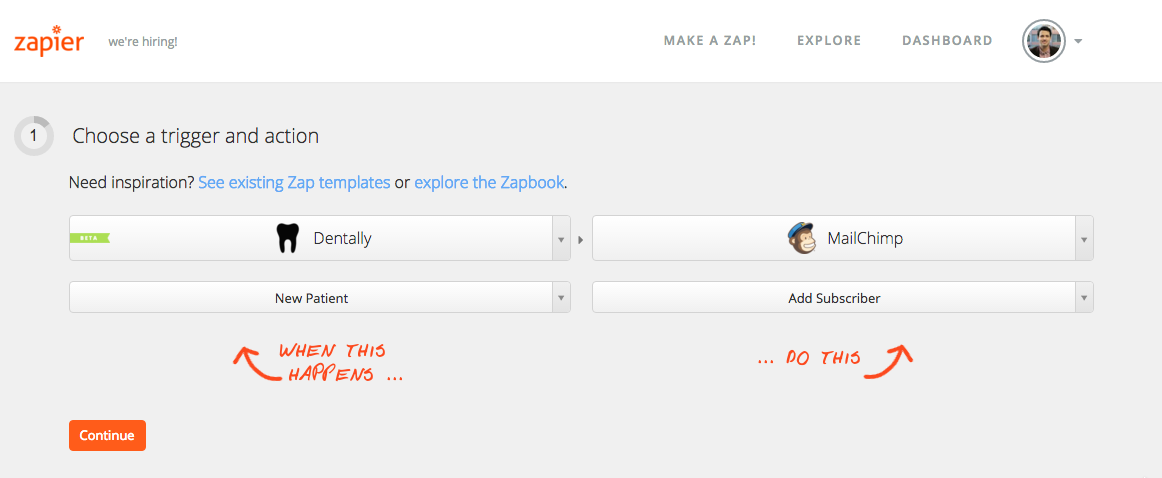Click the we're hiring! link
The image size is (1162, 478).
click(142, 42)
